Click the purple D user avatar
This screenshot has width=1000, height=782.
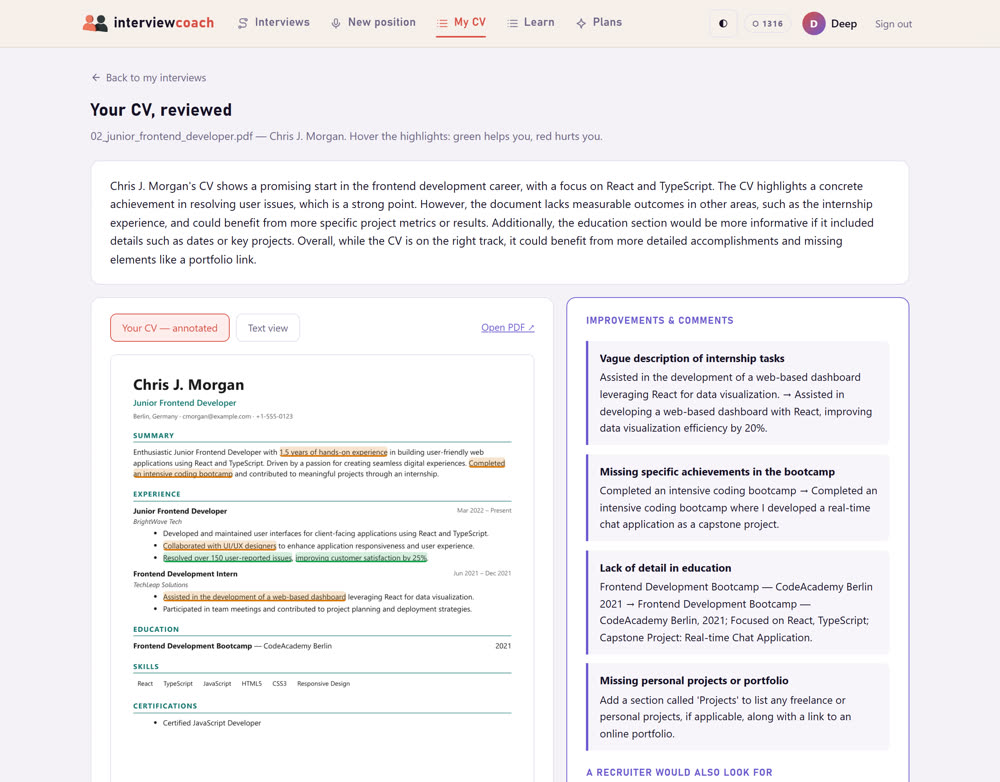pos(814,24)
